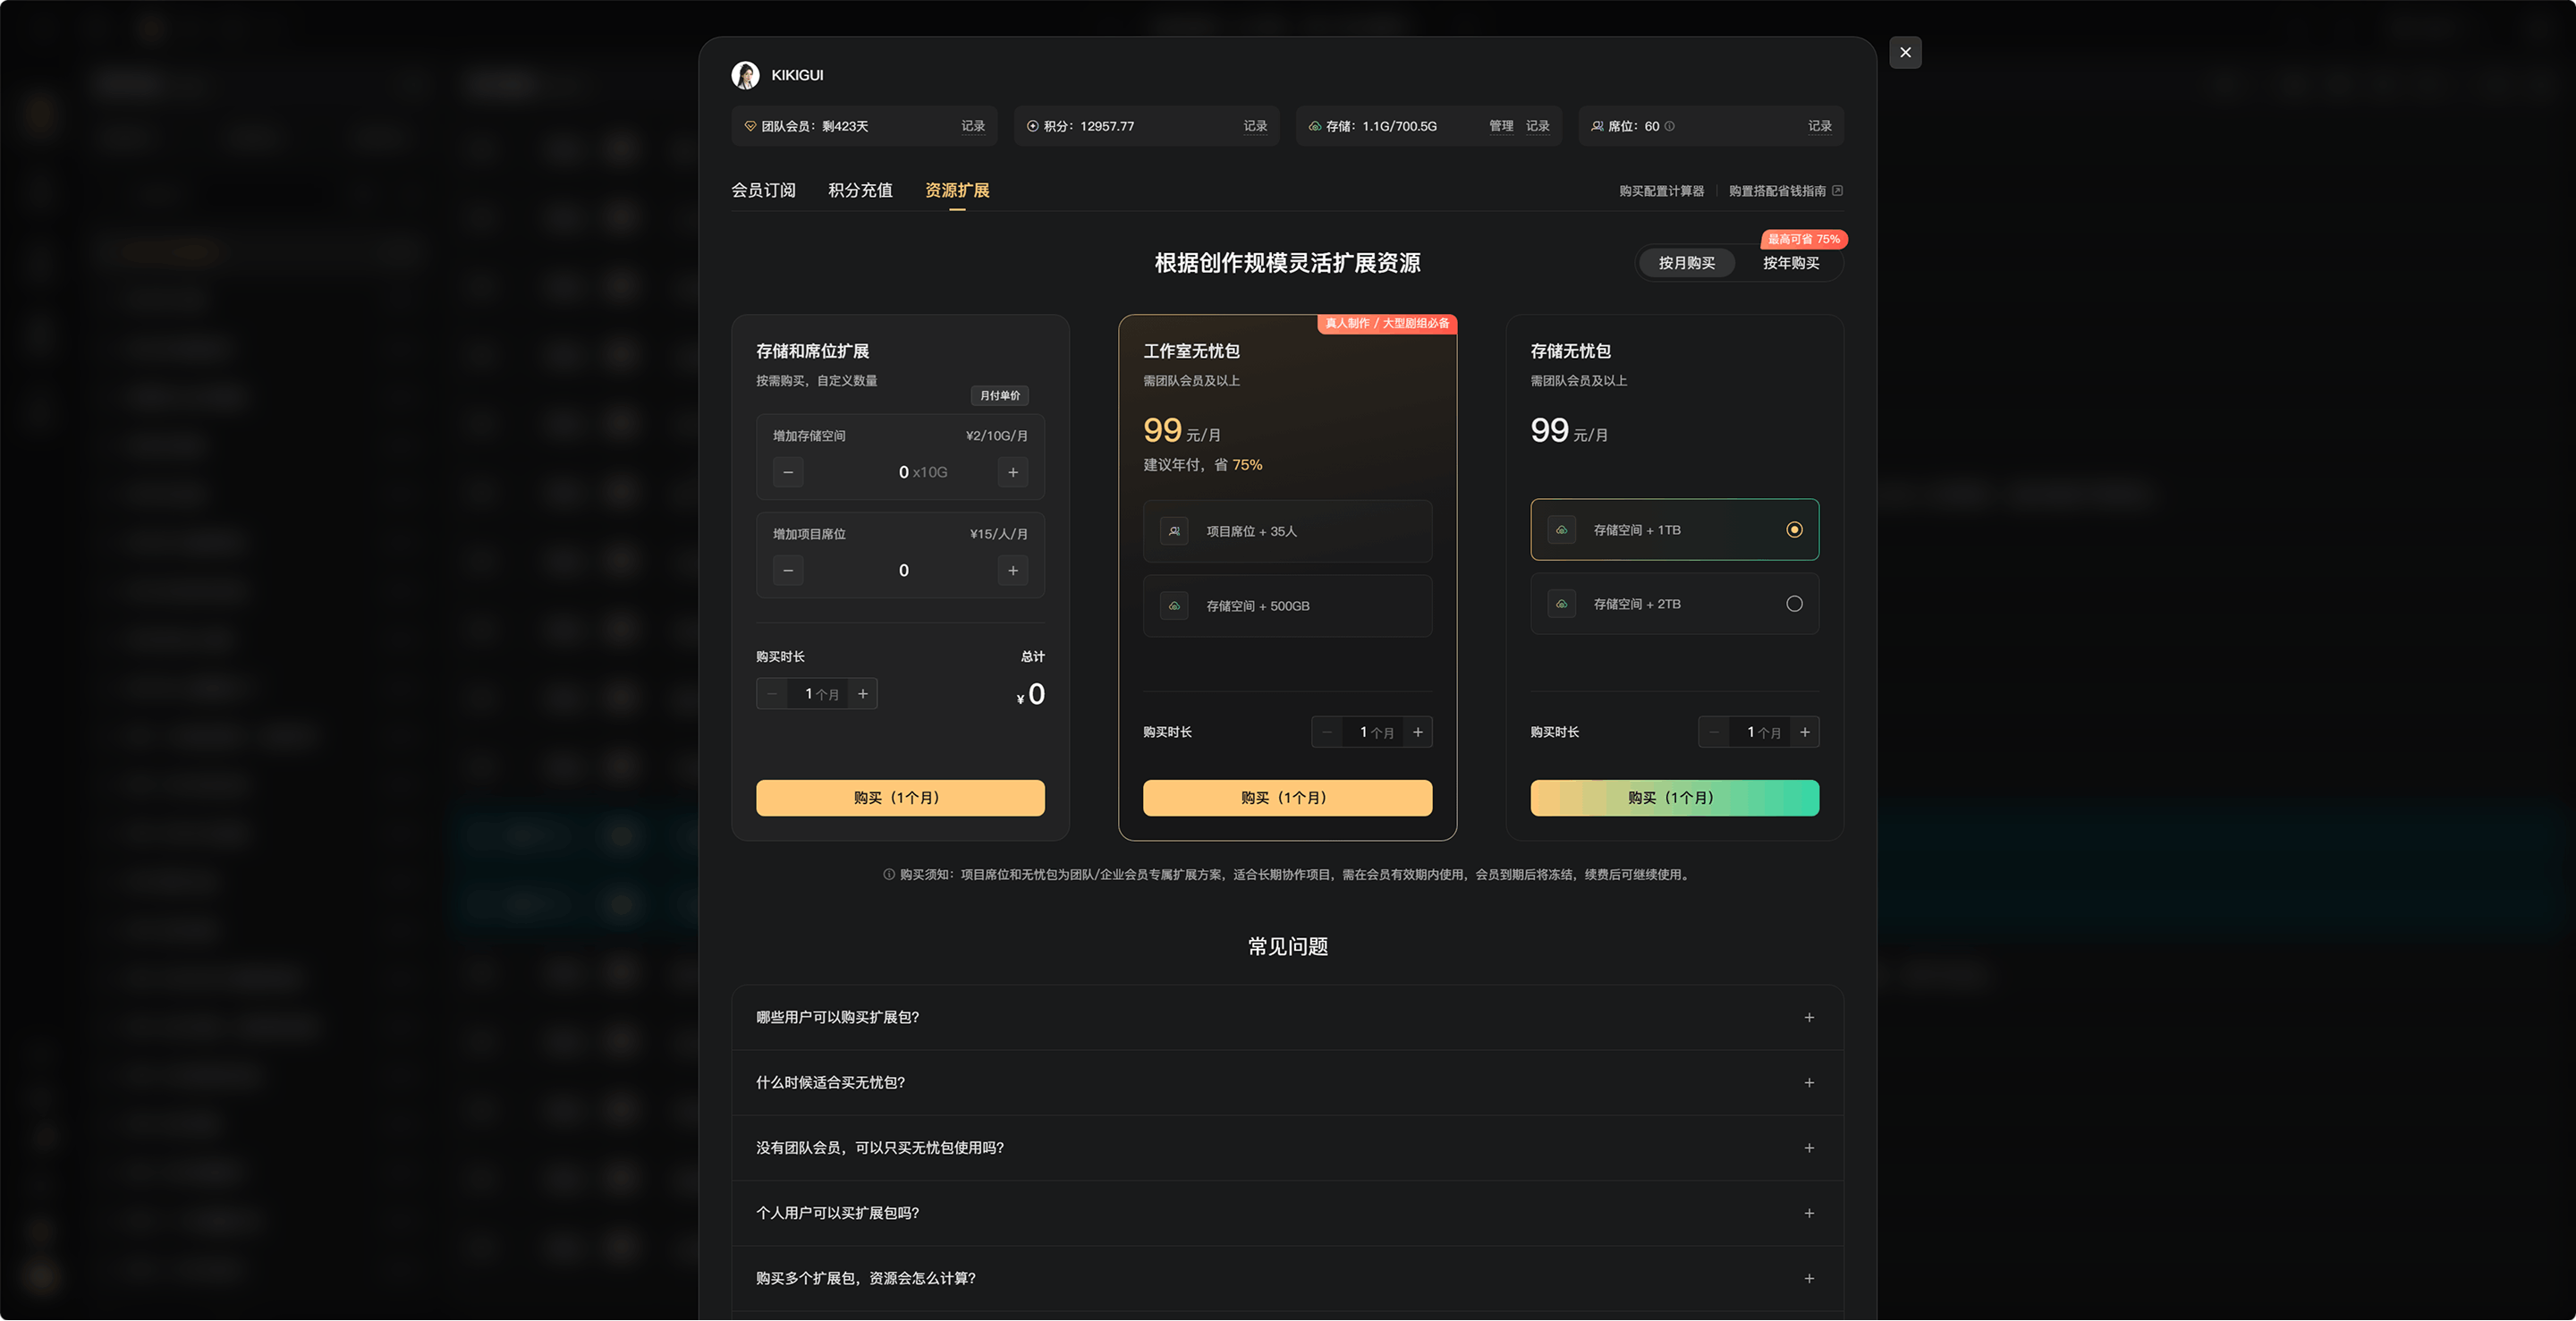Expand FAQ 什么时候适合买无忧包?
Screen dimensions: 2576x1321
click(x=1288, y=1083)
